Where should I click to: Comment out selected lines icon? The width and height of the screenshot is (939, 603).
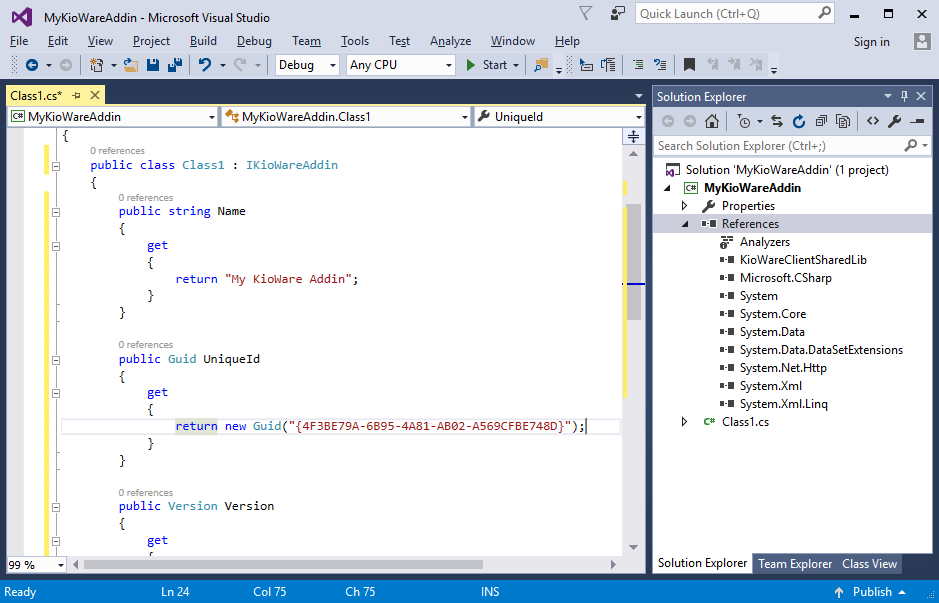click(x=638, y=65)
